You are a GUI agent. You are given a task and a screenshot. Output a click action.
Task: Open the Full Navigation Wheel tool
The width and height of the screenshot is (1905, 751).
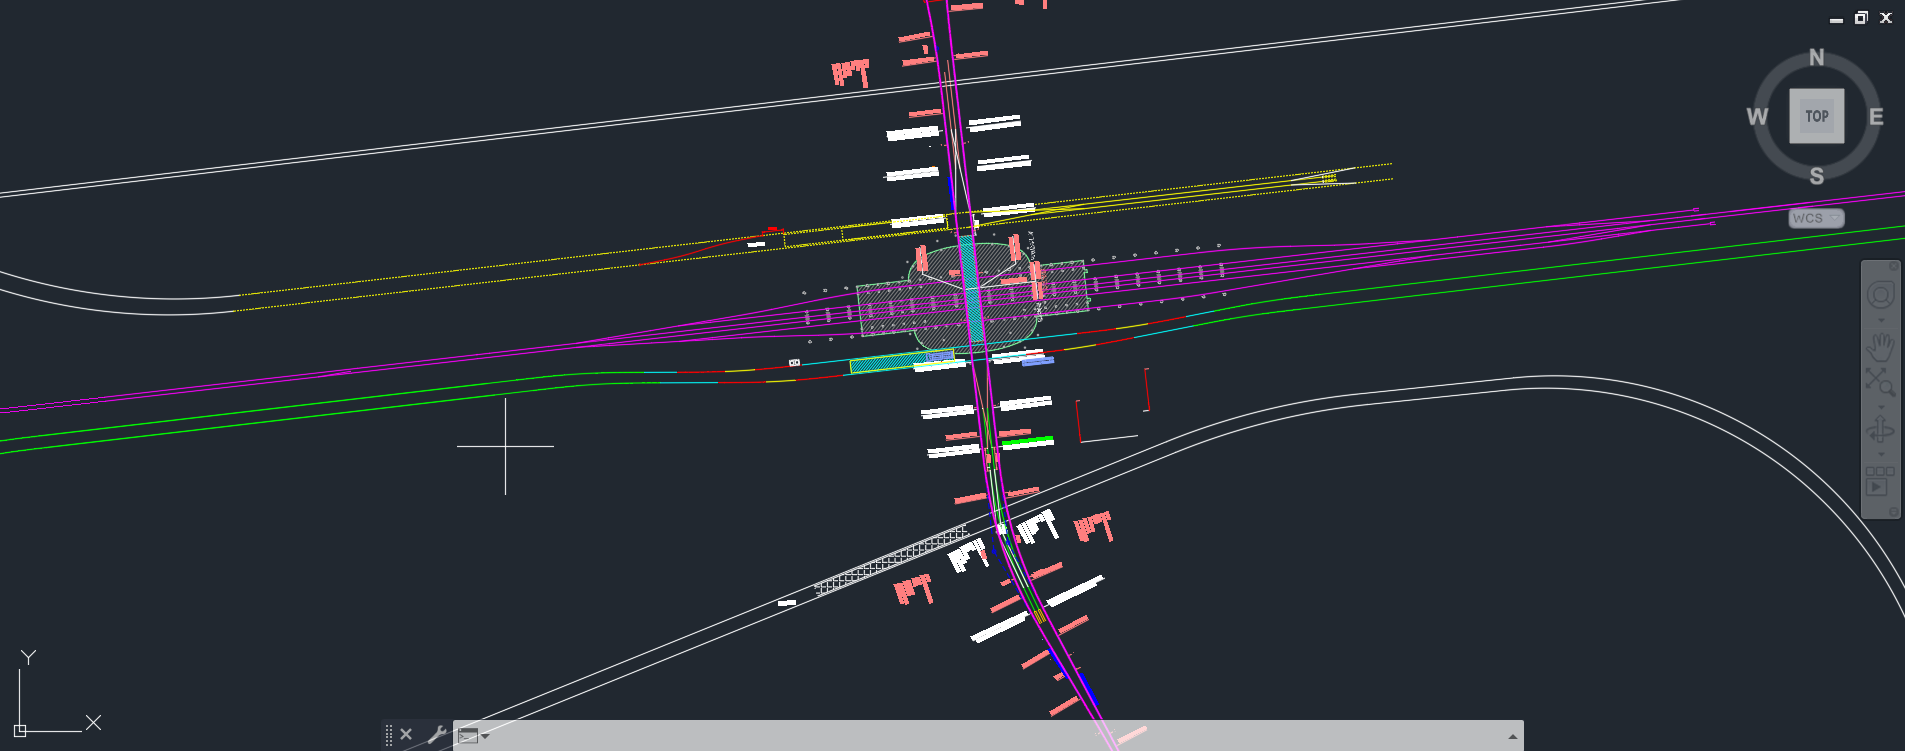coord(1880,295)
